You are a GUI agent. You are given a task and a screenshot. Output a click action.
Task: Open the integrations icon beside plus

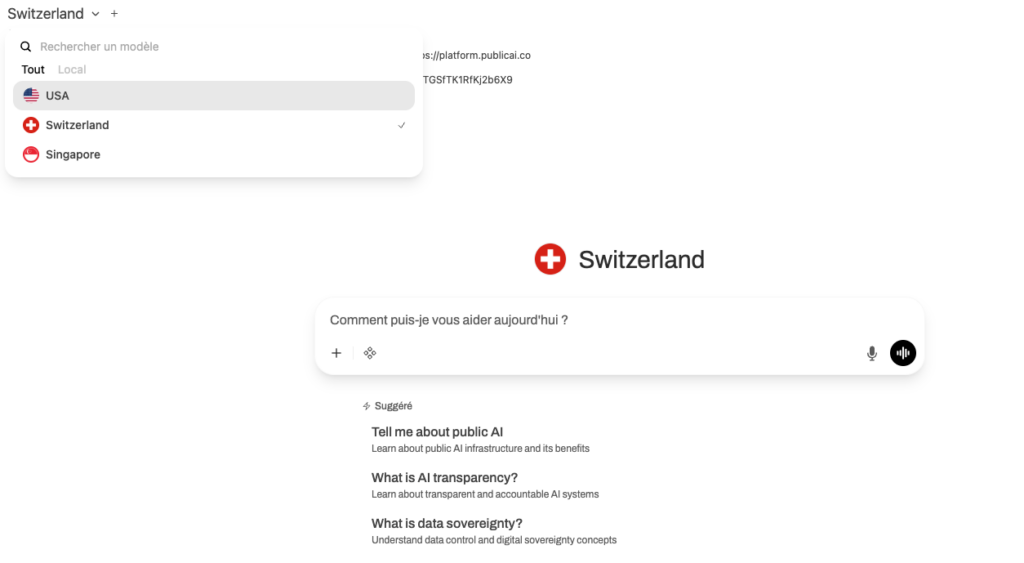coord(369,353)
